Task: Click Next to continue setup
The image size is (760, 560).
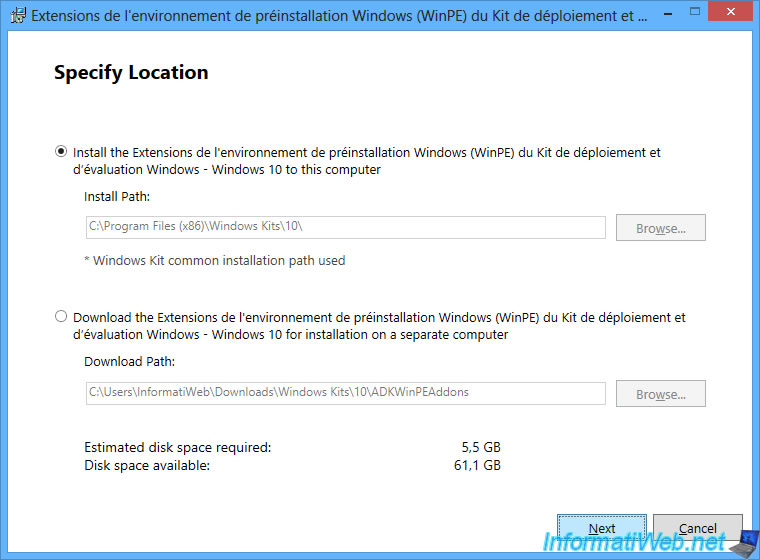Action: pos(602,528)
